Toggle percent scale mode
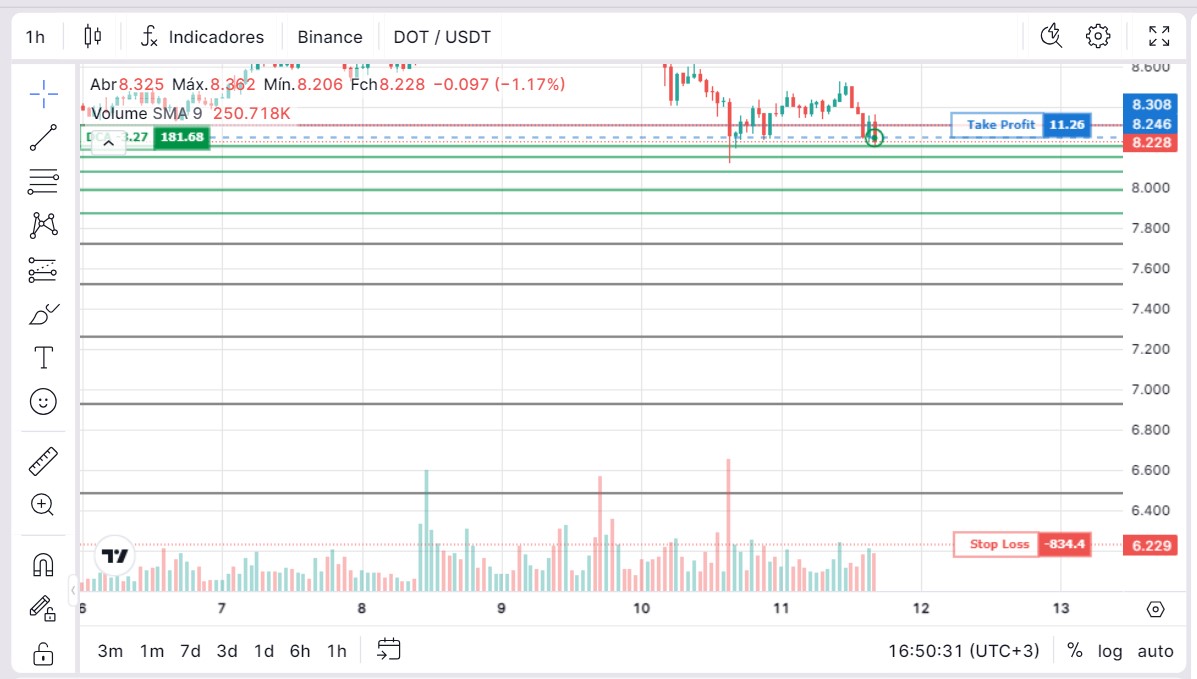This screenshot has width=1197, height=679. click(x=1074, y=651)
